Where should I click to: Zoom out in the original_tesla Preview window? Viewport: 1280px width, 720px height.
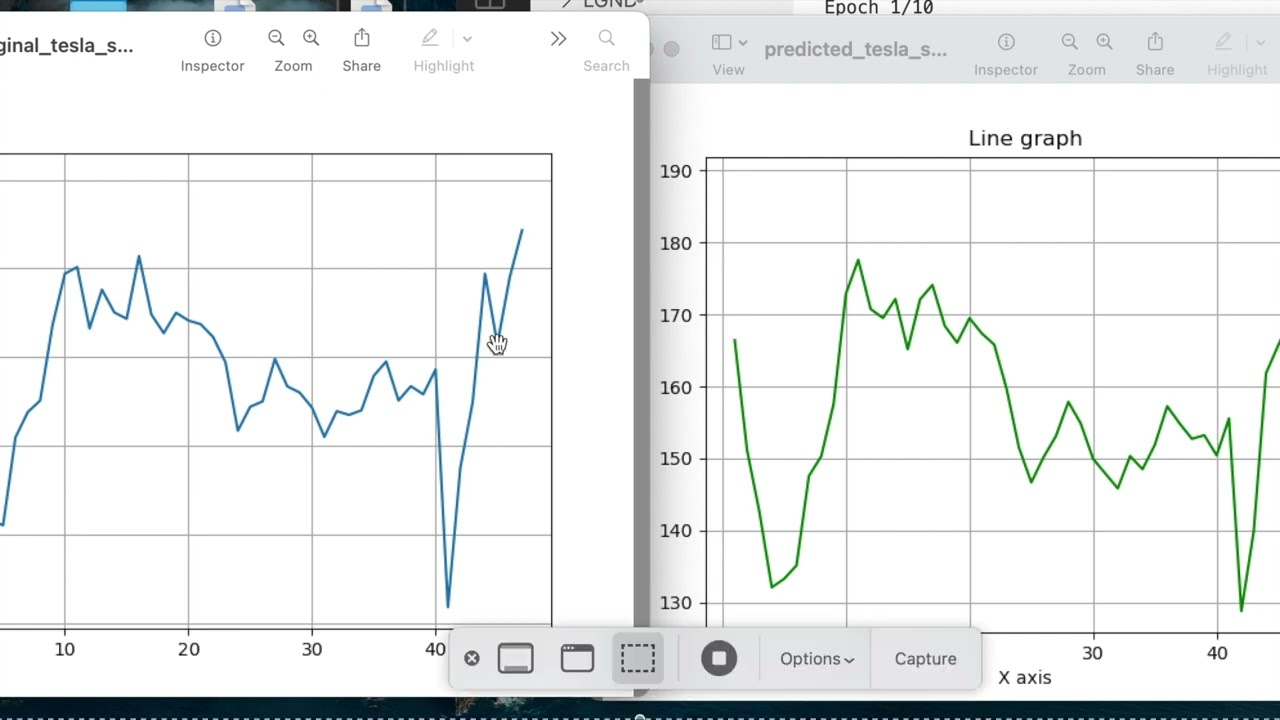pyautogui.click(x=276, y=38)
